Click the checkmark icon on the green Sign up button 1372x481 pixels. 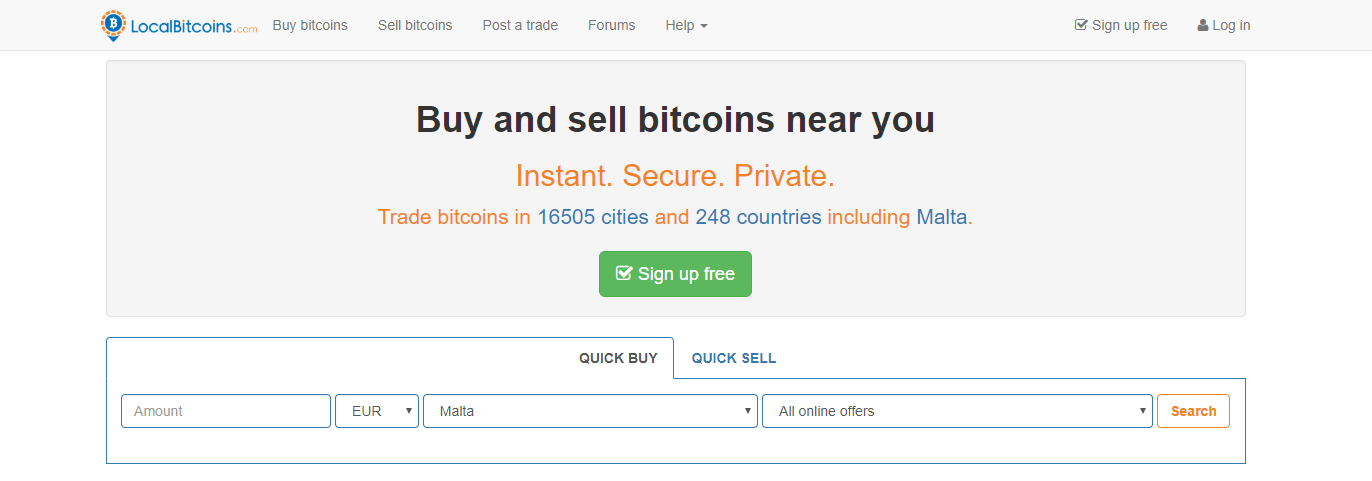[624, 273]
